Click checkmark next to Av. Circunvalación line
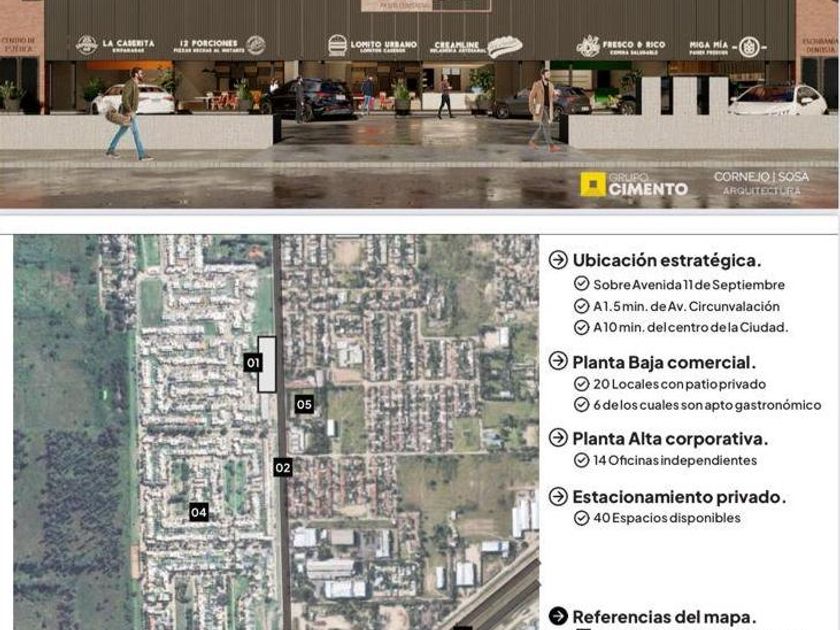 tap(581, 306)
